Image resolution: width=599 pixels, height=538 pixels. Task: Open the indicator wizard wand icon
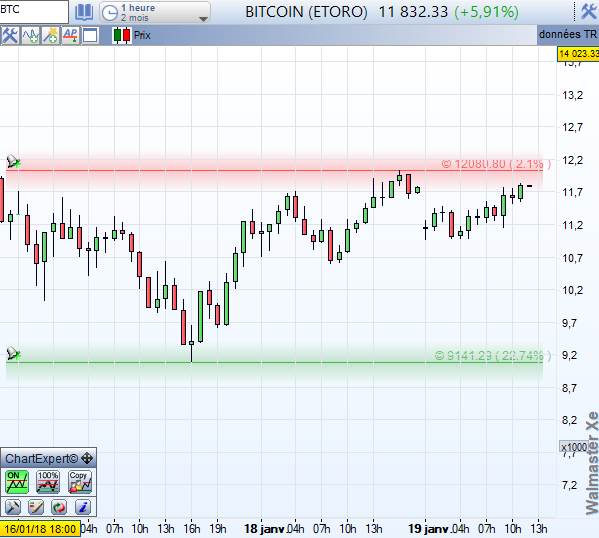(x=50, y=36)
